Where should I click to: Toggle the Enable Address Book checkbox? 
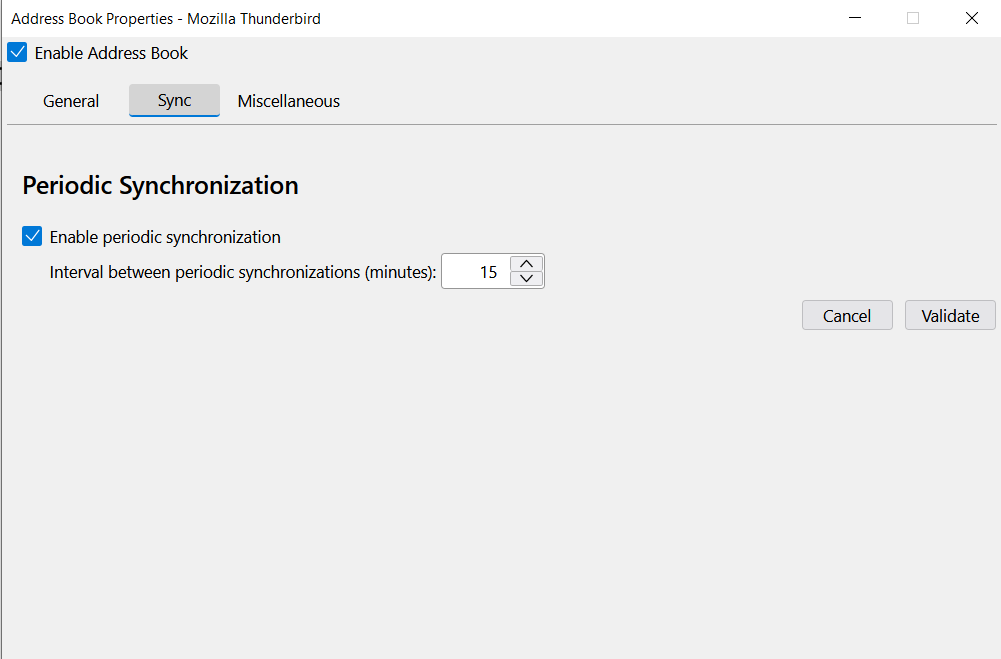pos(17,52)
